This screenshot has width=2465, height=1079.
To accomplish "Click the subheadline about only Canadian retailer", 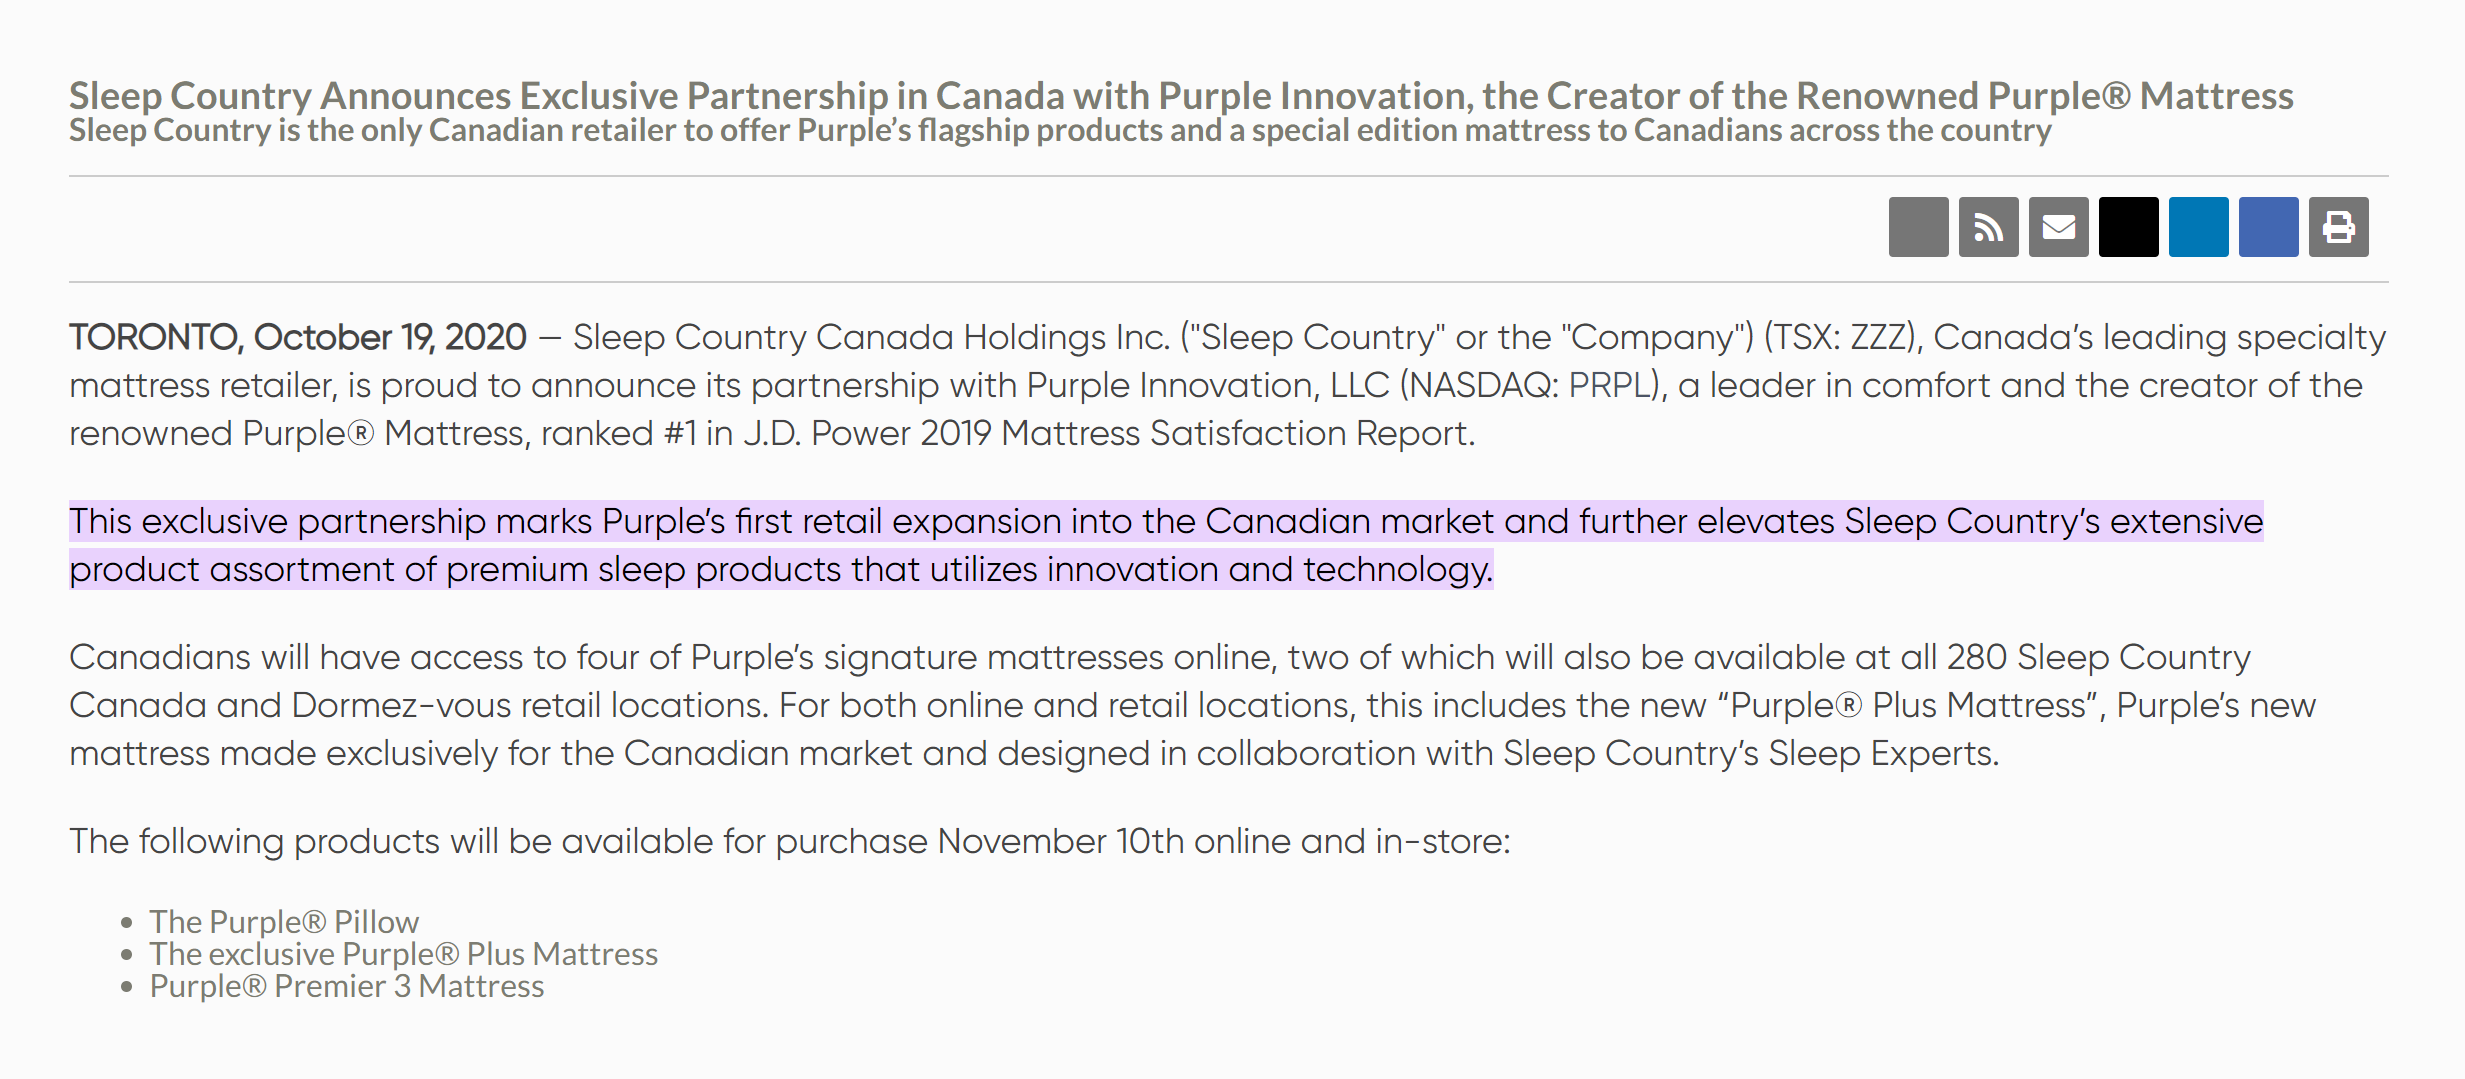I will (x=1060, y=130).
